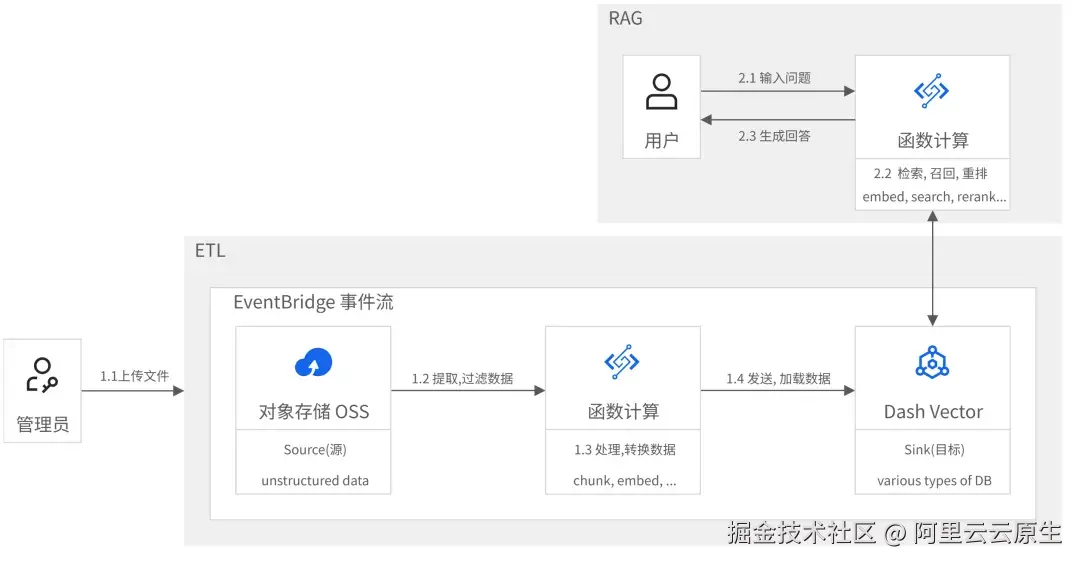Select the '2.2 检索, 召回, 重排' text
1080x564 pixels.
click(x=931, y=174)
